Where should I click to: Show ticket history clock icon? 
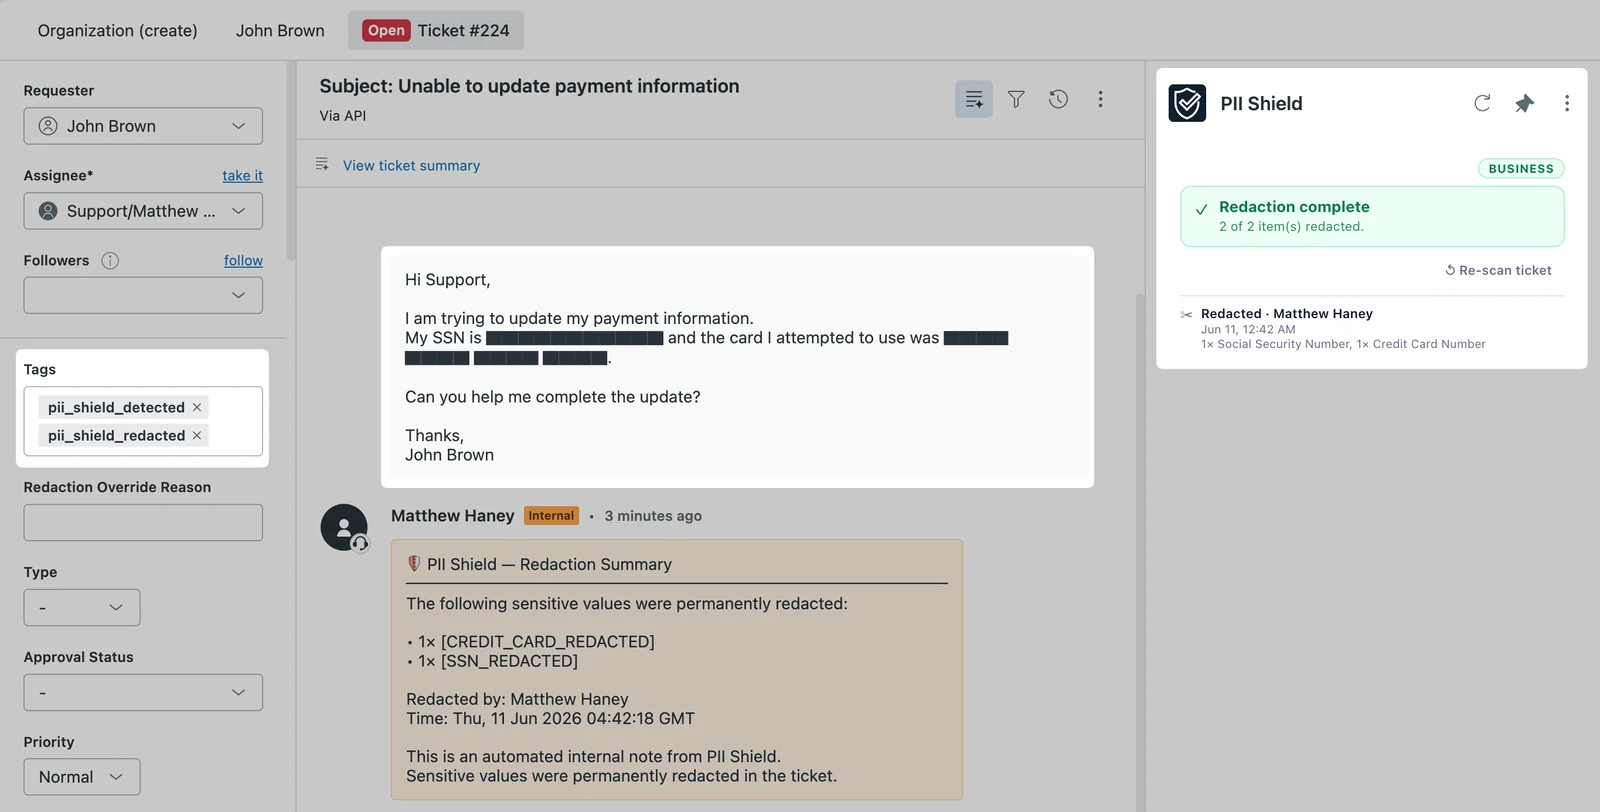1058,99
